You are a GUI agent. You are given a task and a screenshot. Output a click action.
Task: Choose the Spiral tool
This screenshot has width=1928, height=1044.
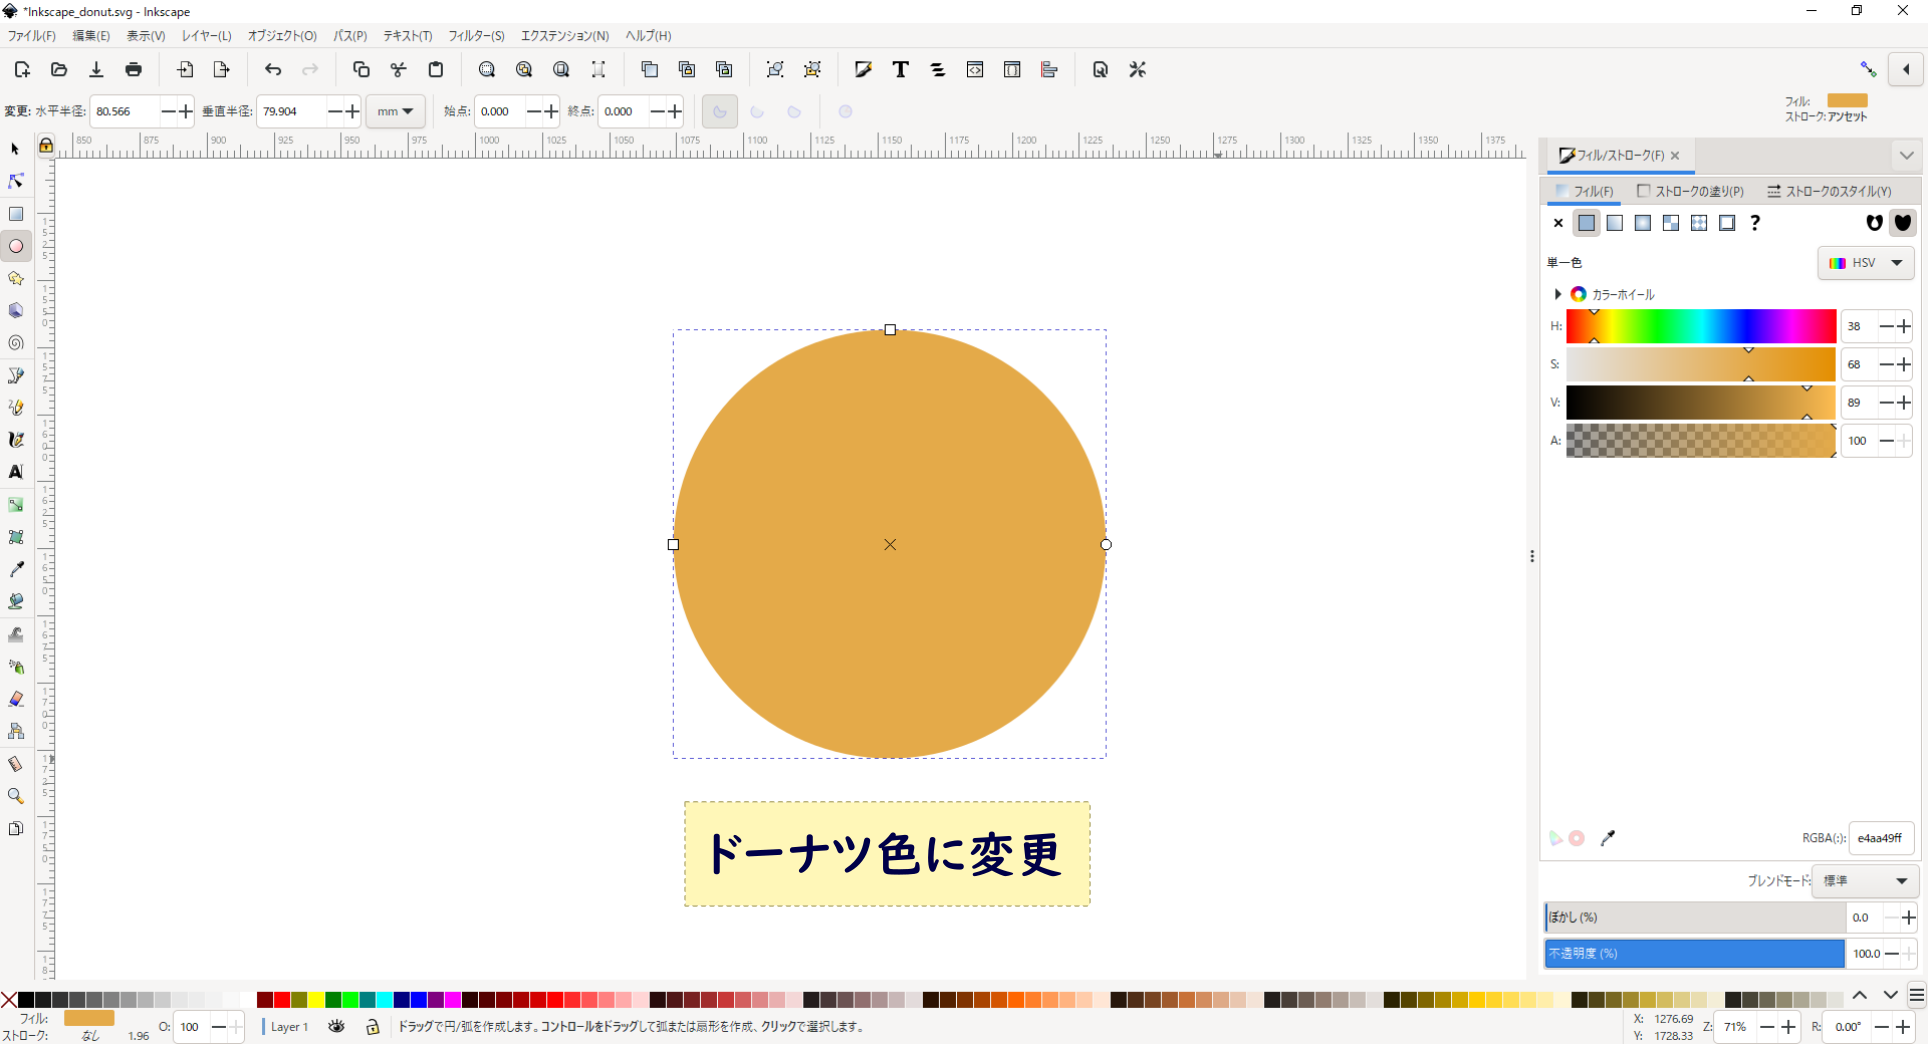click(16, 343)
